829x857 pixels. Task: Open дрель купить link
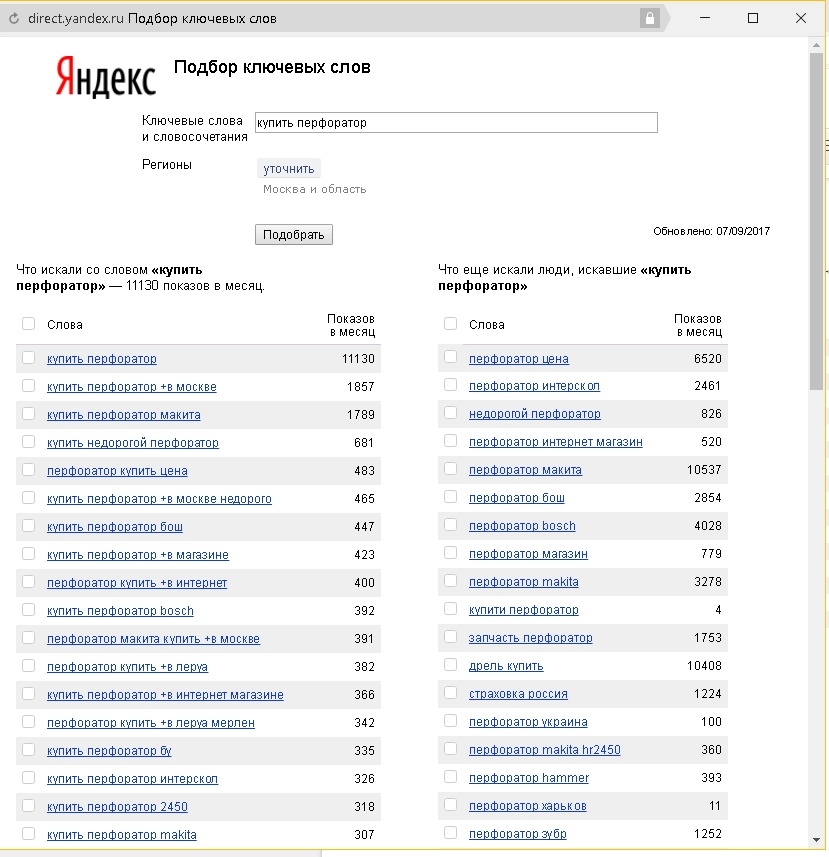point(506,666)
